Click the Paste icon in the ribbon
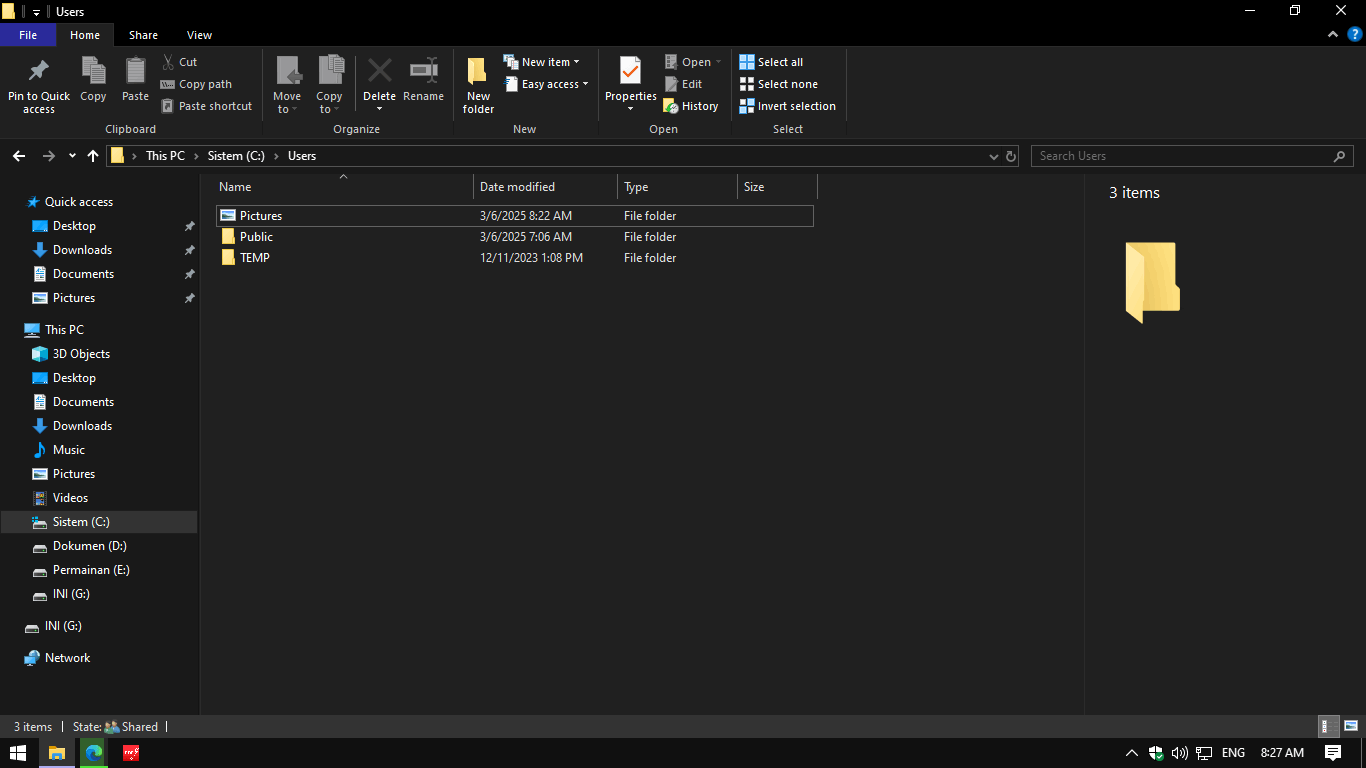The width and height of the screenshot is (1366, 768). [x=135, y=82]
